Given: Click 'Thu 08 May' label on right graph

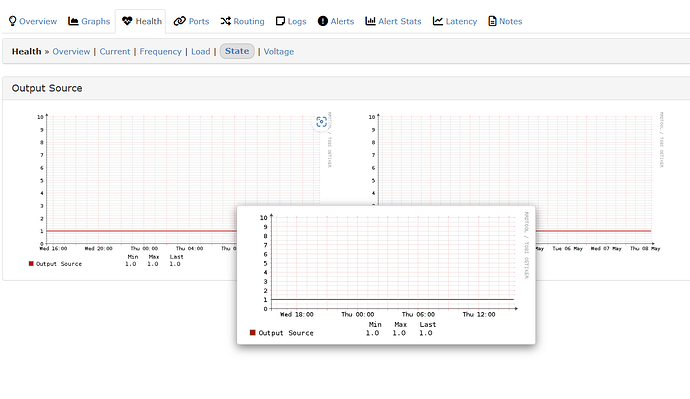Looking at the screenshot, I should click(645, 249).
